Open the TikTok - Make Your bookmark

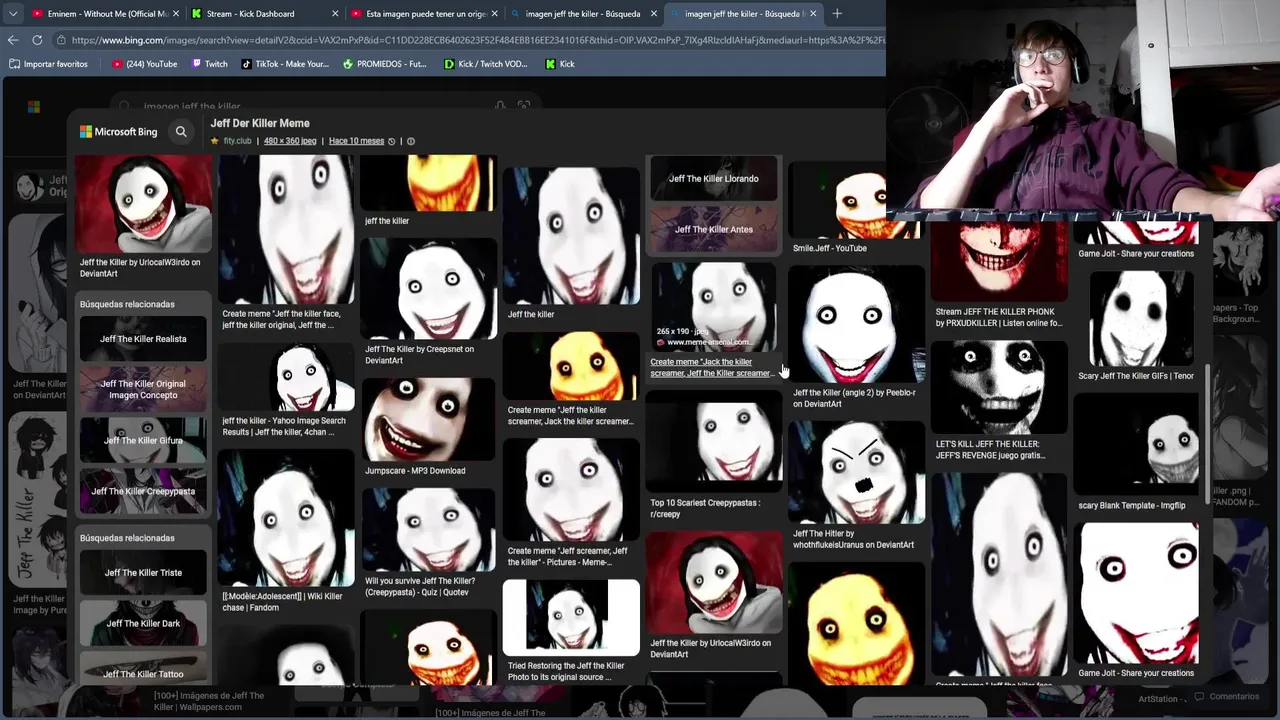(x=285, y=64)
